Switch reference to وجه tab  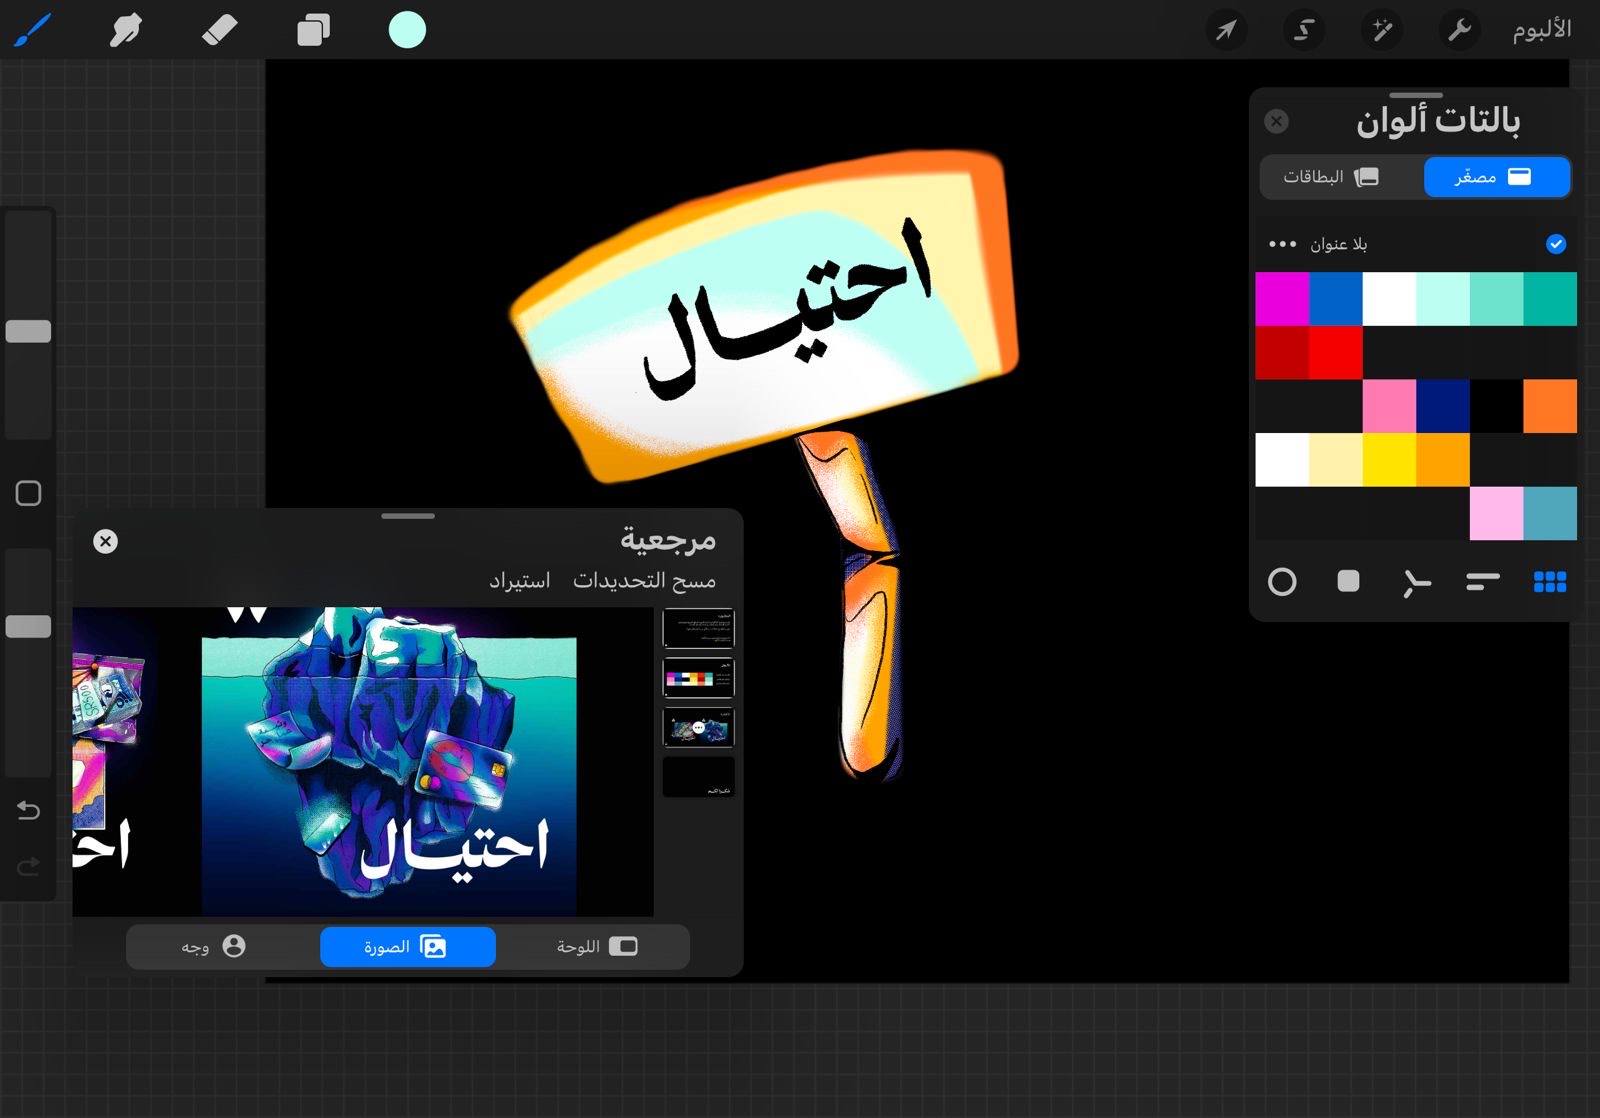214,947
